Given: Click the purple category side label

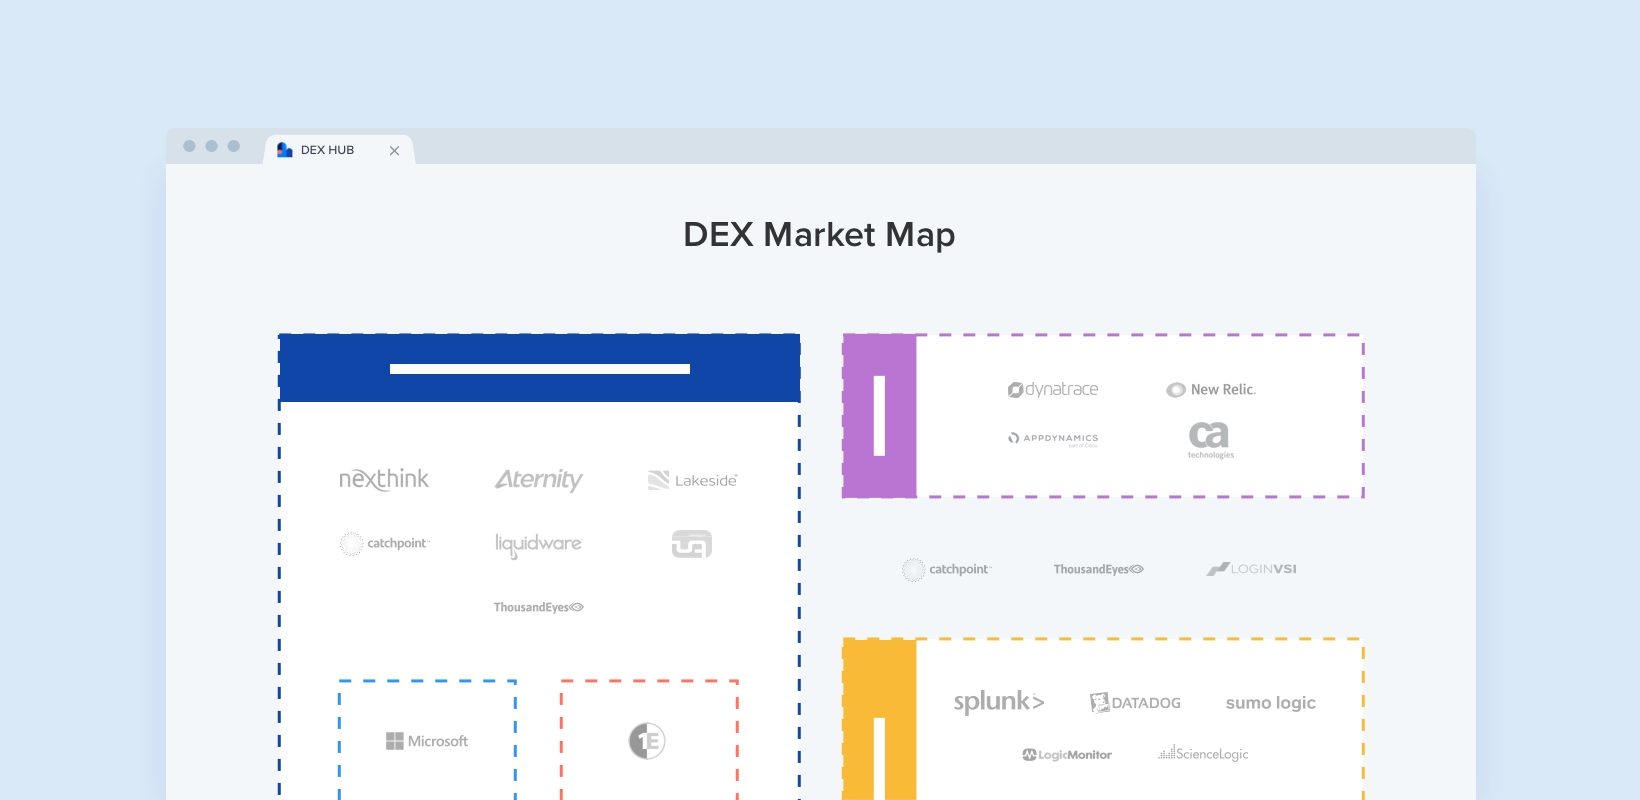Looking at the screenshot, I should [880, 416].
